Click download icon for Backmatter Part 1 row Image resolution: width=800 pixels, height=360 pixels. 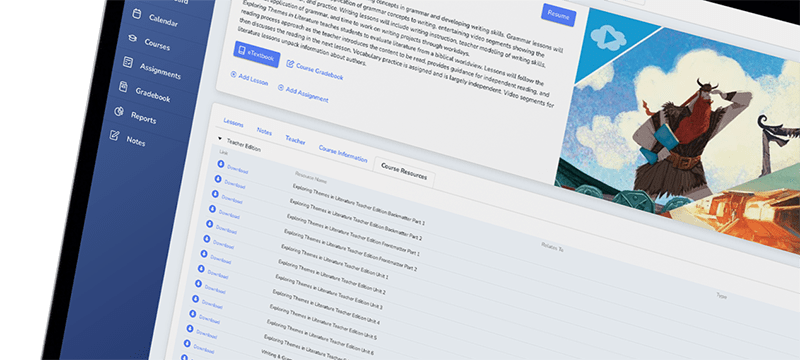pyautogui.click(x=221, y=164)
